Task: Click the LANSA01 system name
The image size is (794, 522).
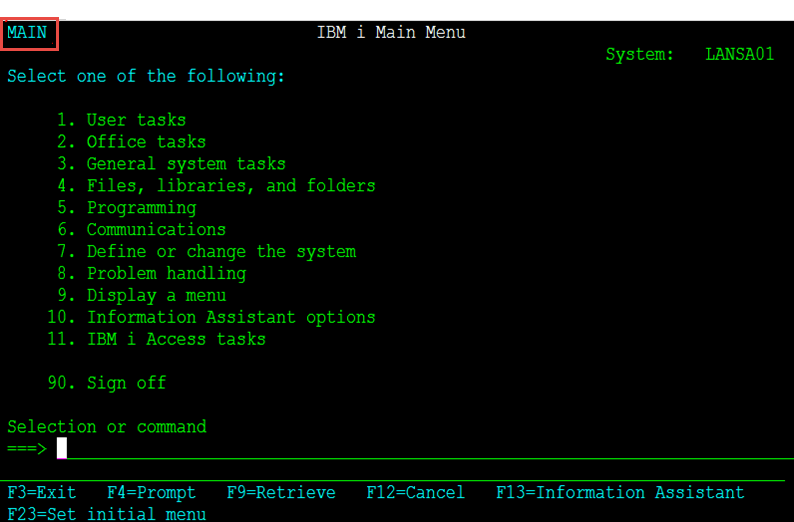Action: coord(739,54)
